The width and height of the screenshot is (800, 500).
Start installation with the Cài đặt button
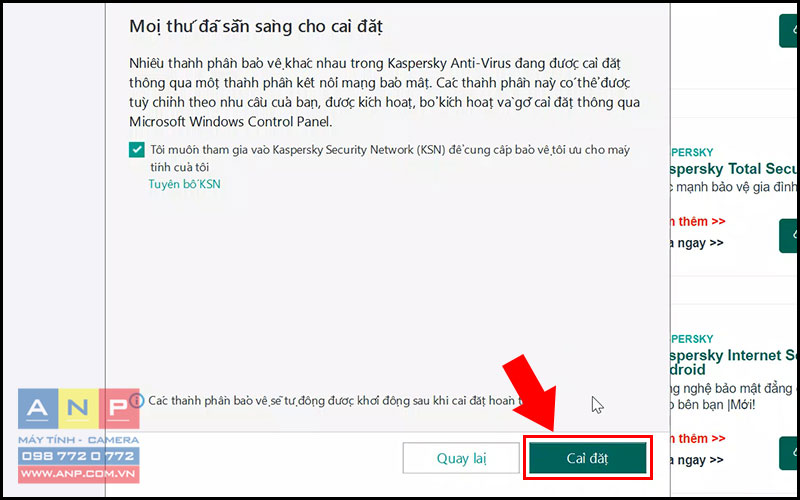click(587, 458)
